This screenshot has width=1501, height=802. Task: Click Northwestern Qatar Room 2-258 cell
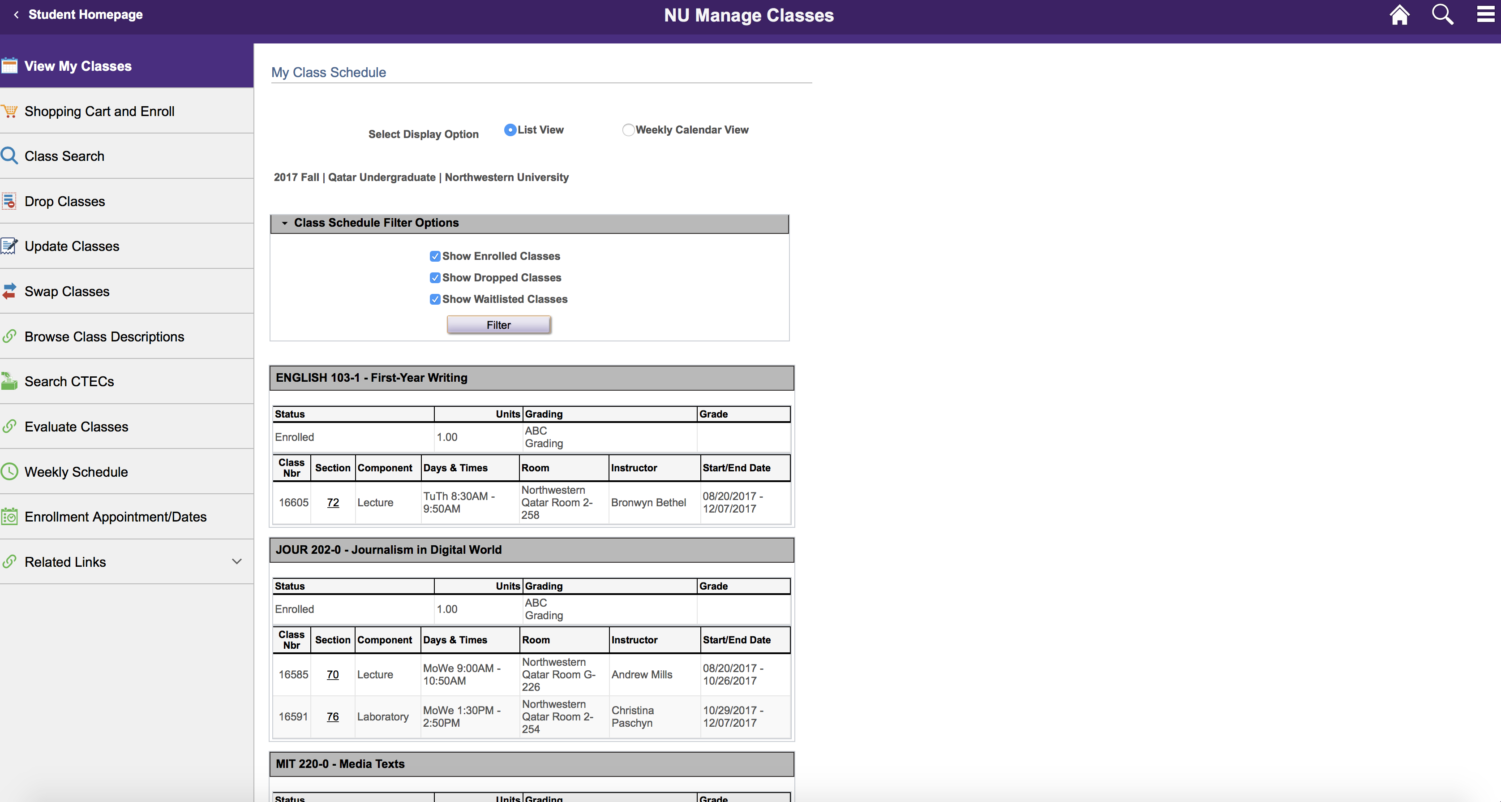point(557,503)
